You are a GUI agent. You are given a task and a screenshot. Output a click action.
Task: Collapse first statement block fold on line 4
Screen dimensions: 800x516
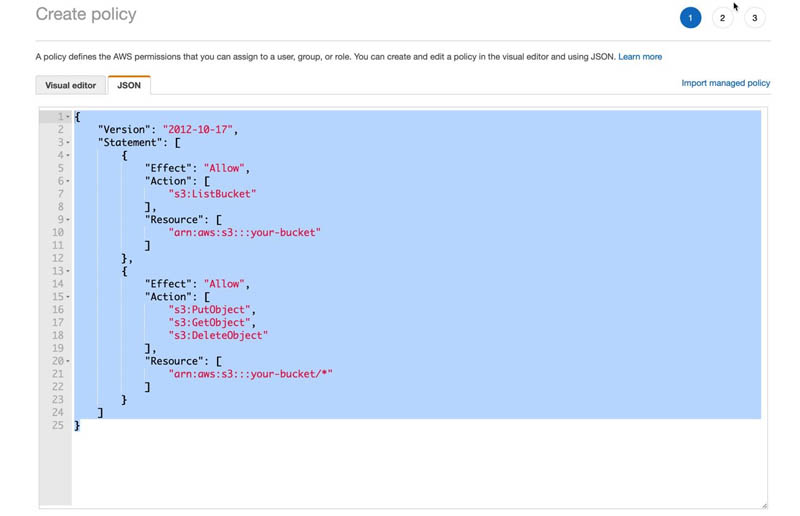68,155
